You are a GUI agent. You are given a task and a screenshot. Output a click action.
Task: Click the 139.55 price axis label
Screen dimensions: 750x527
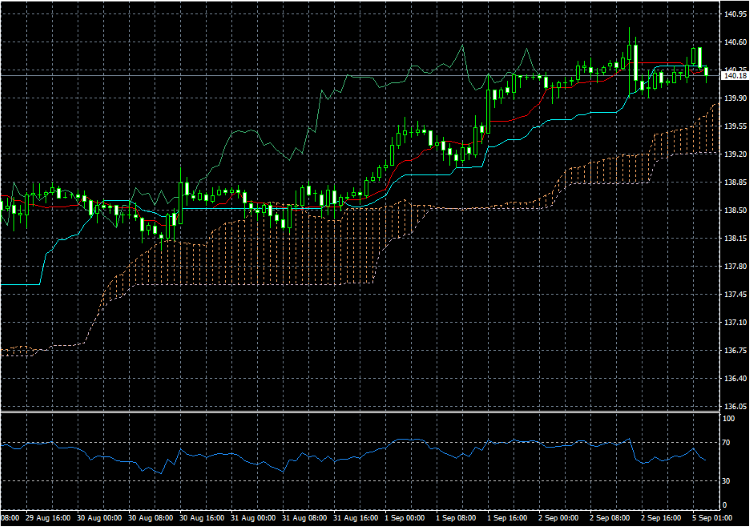tap(735, 126)
